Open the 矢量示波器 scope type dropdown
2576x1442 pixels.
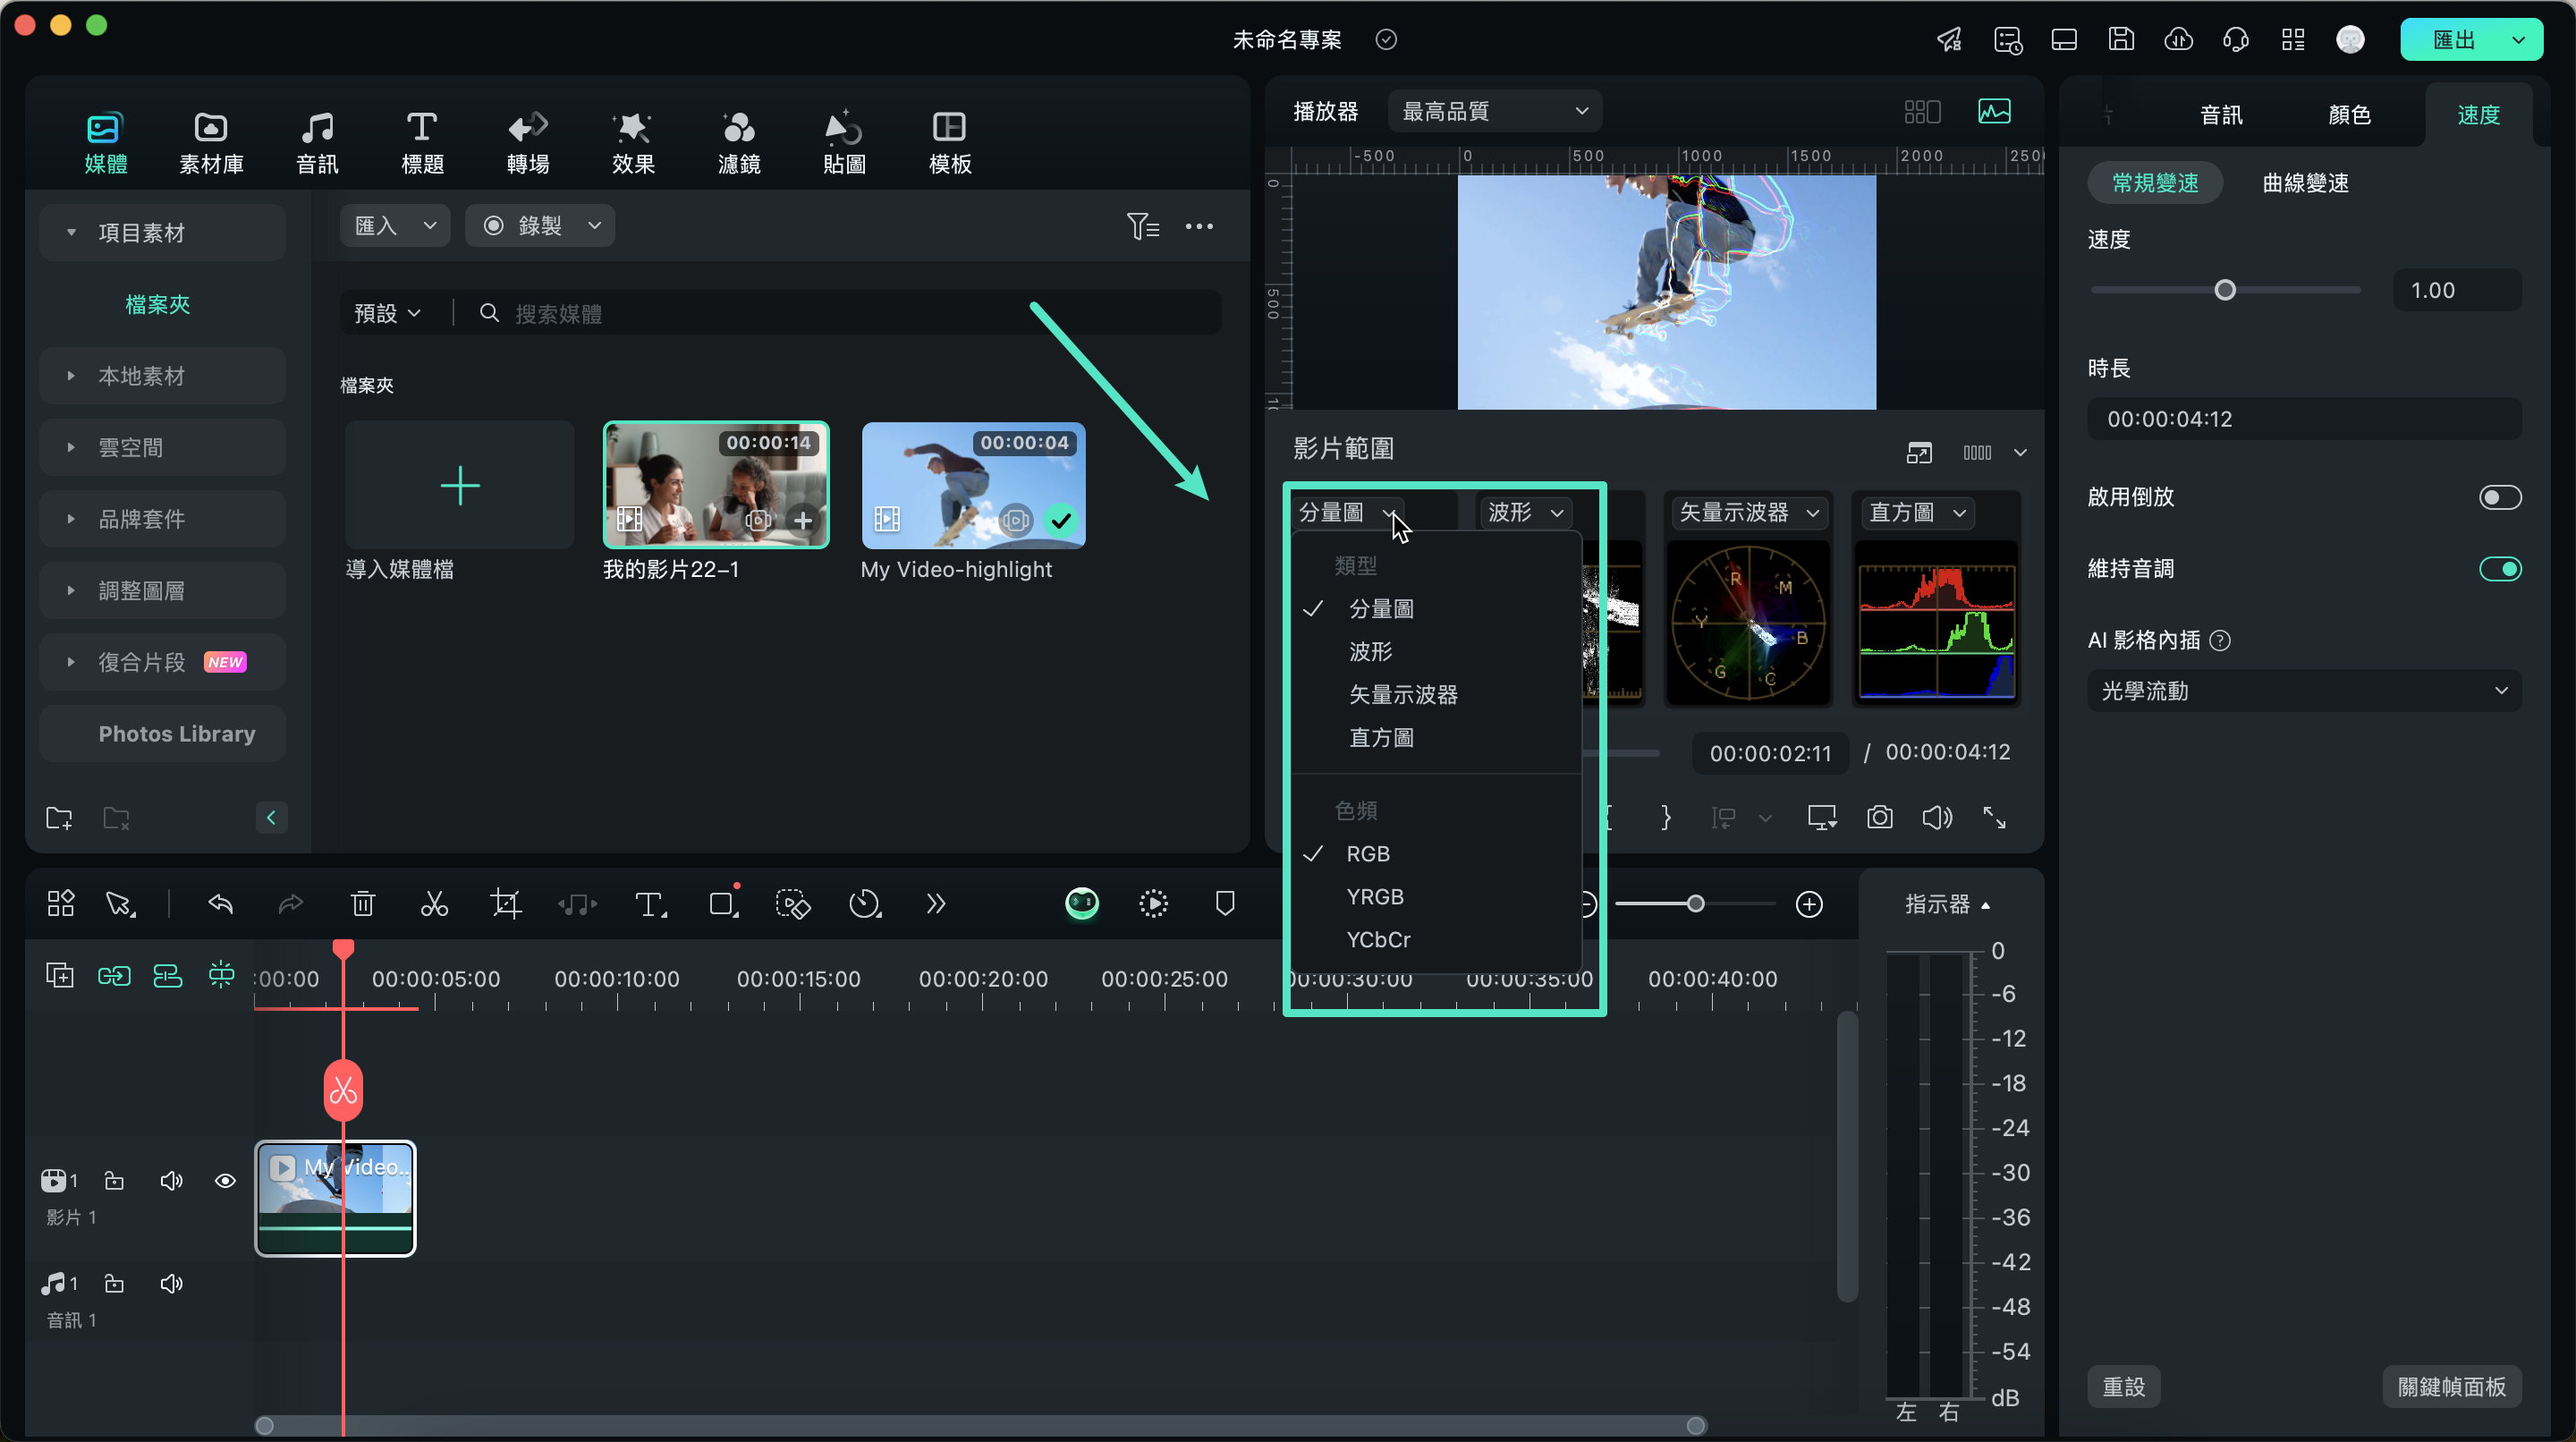[1748, 513]
